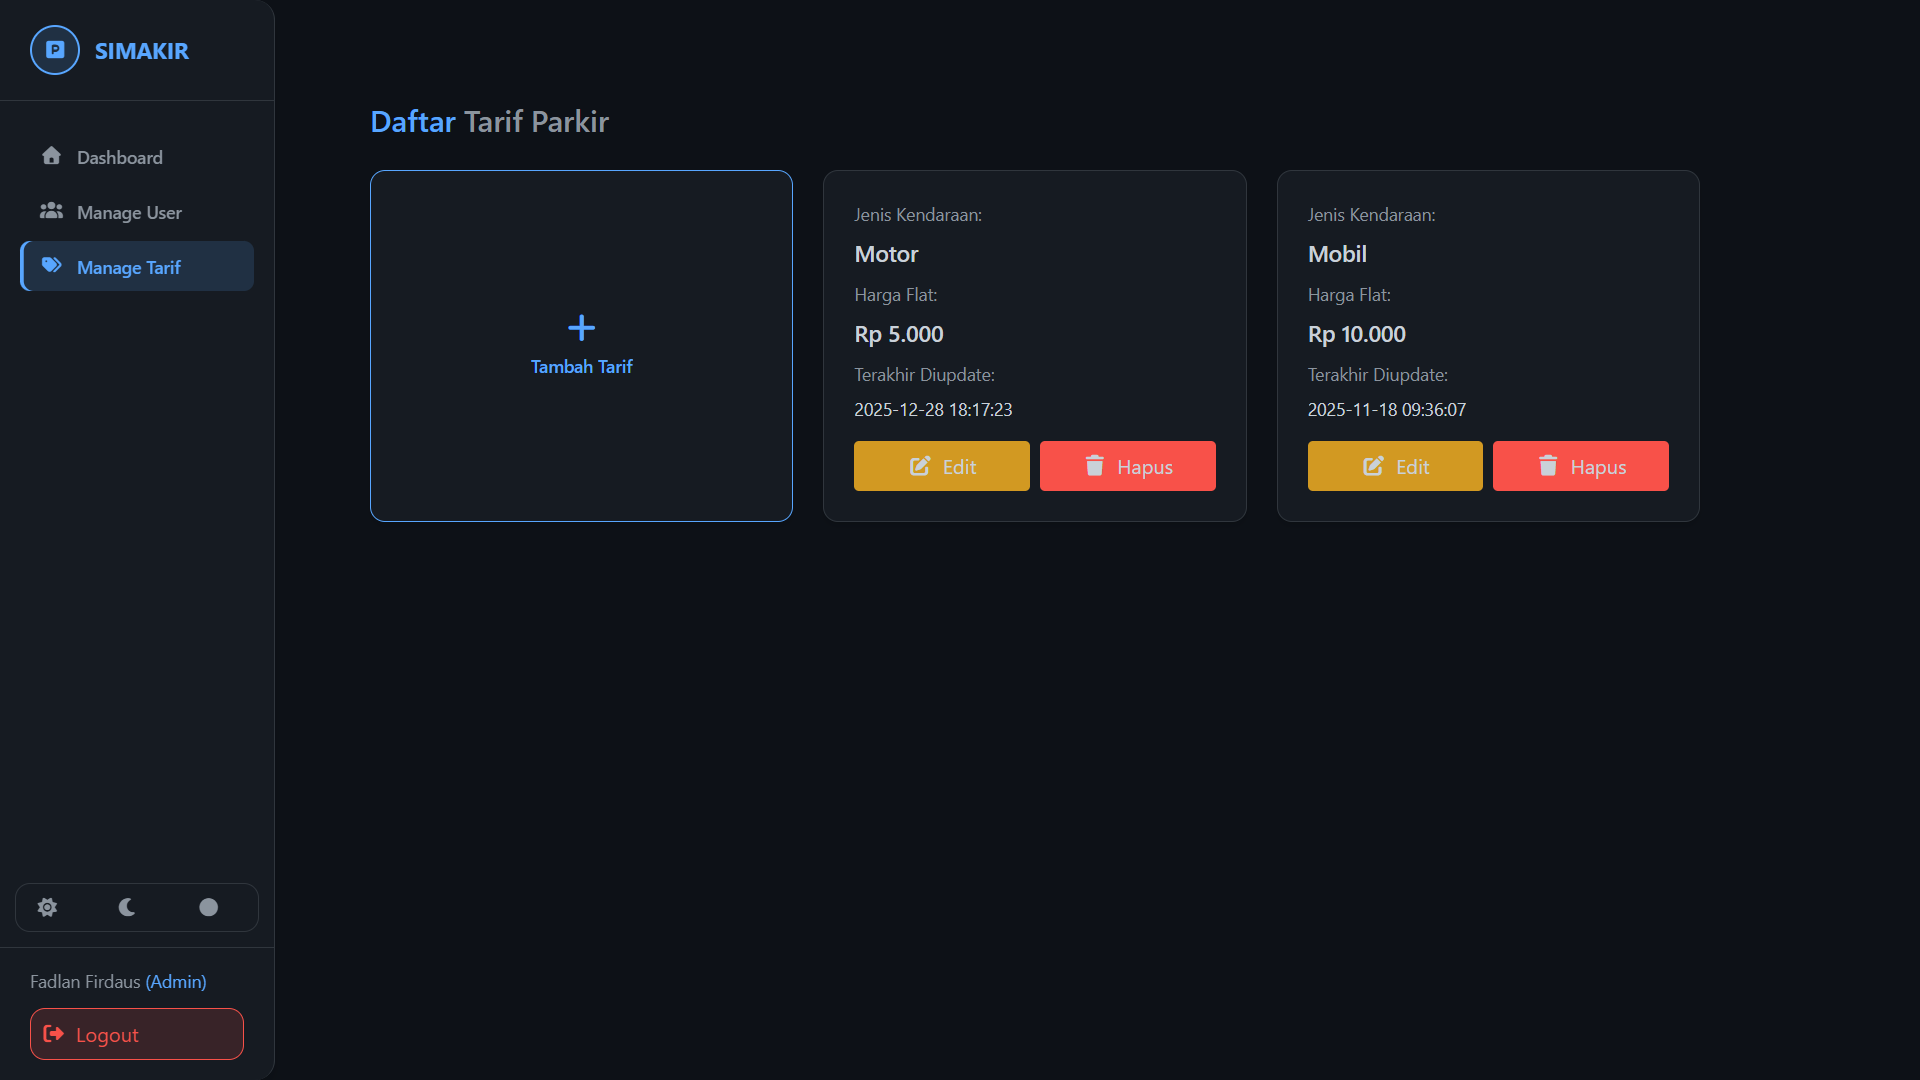1920x1080 pixels.
Task: Click the plus icon on Tambah Tarif card
Action: 581,326
